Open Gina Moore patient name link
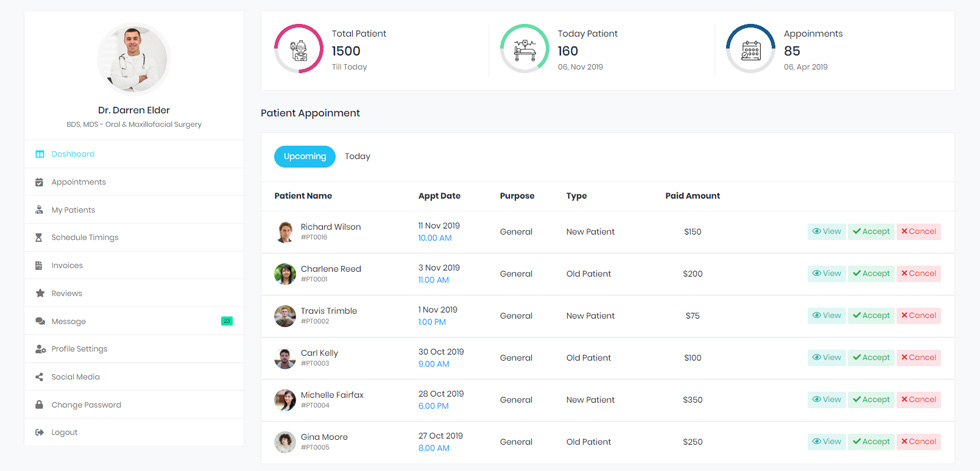This screenshot has width=980, height=471. click(x=324, y=437)
